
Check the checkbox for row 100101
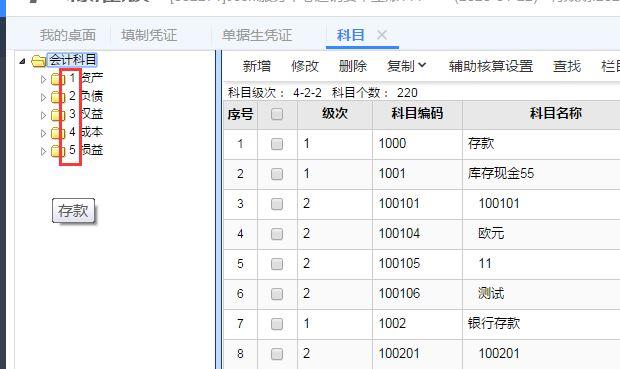(277, 204)
